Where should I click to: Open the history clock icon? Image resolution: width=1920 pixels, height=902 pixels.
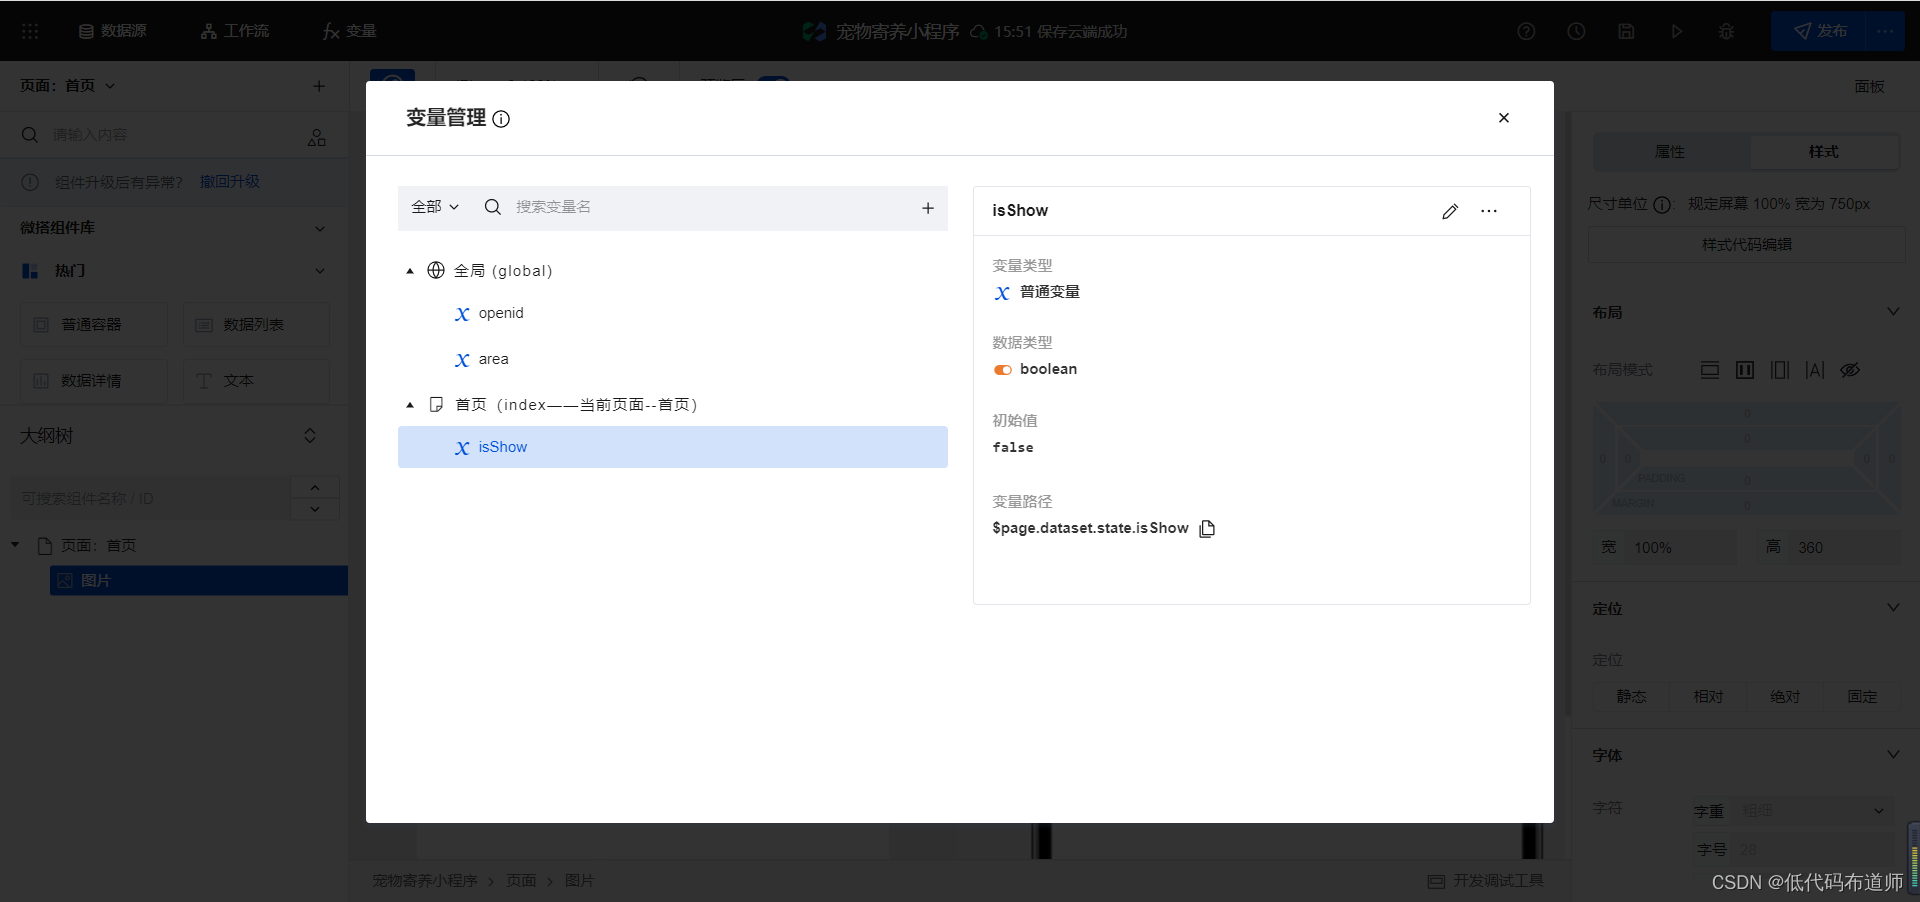1576,31
